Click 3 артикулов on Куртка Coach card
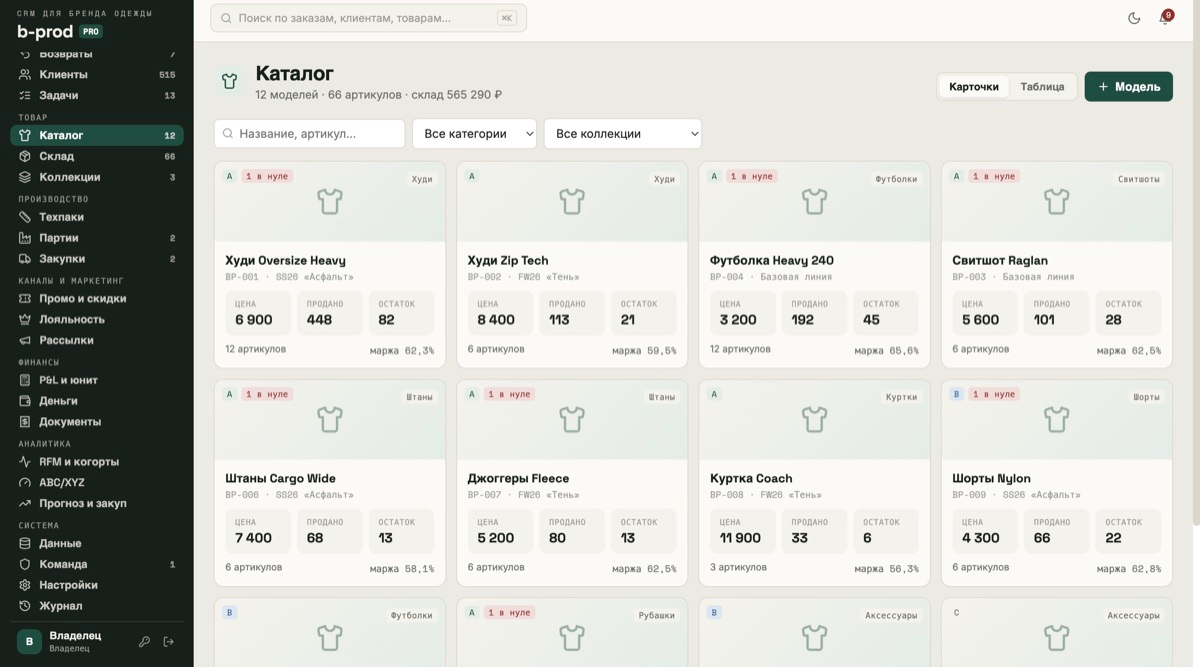Viewport: 1200px width, 667px height. pos(738,567)
